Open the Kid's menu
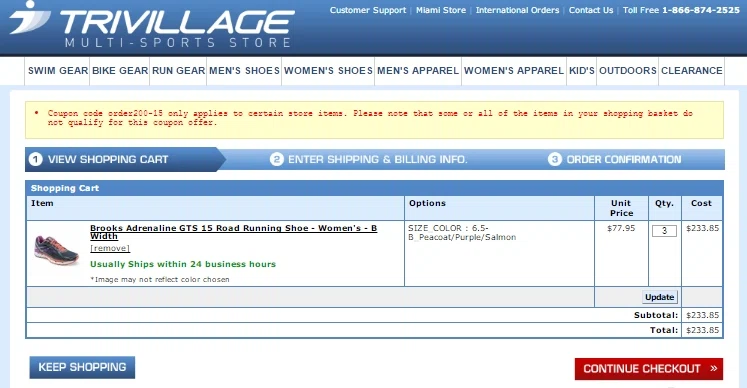This screenshot has height=388, width=747. tap(582, 71)
